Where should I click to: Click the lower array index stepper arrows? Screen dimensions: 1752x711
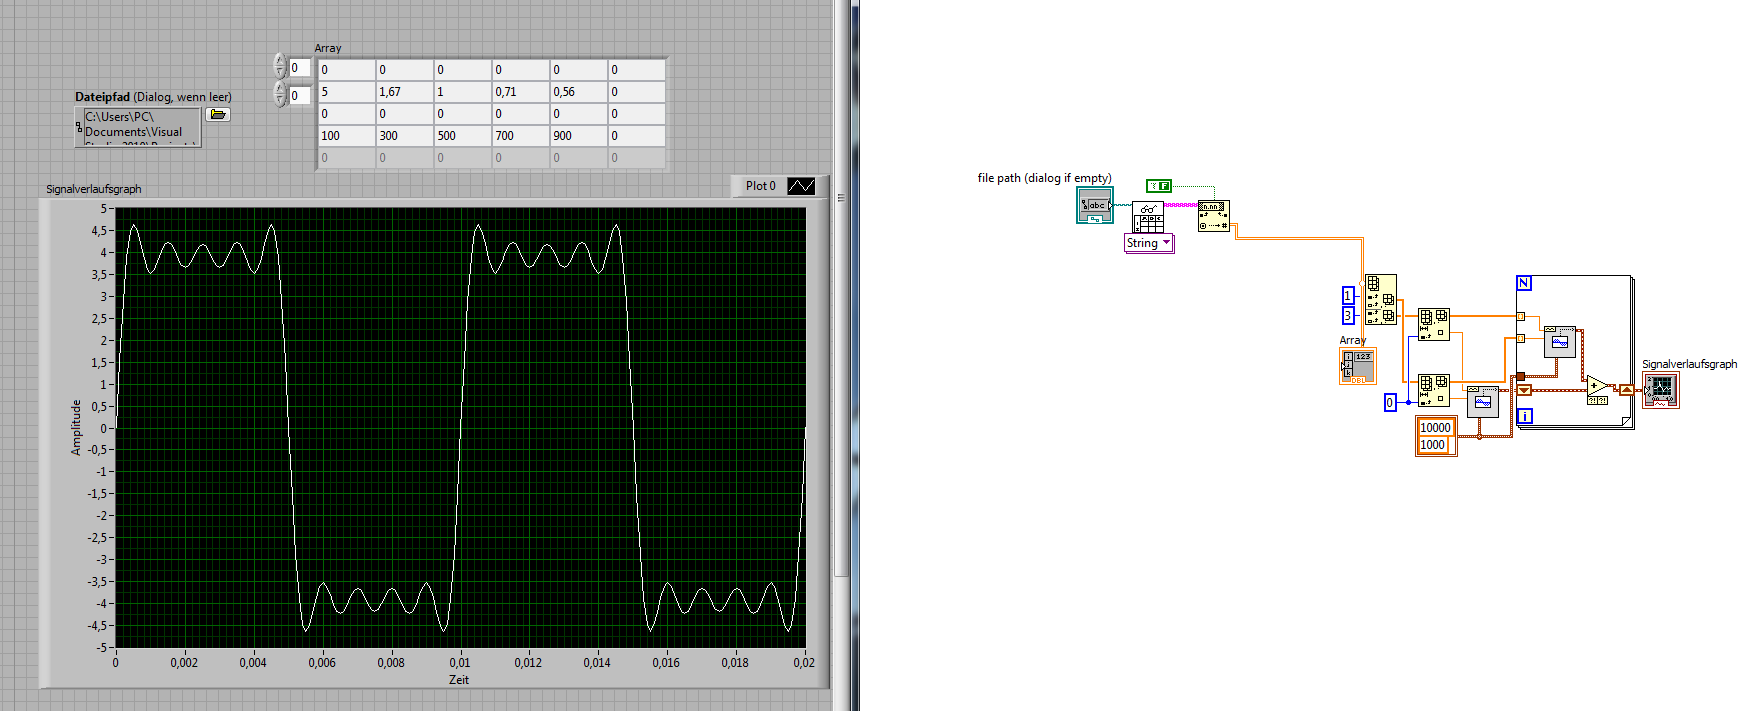click(x=280, y=94)
